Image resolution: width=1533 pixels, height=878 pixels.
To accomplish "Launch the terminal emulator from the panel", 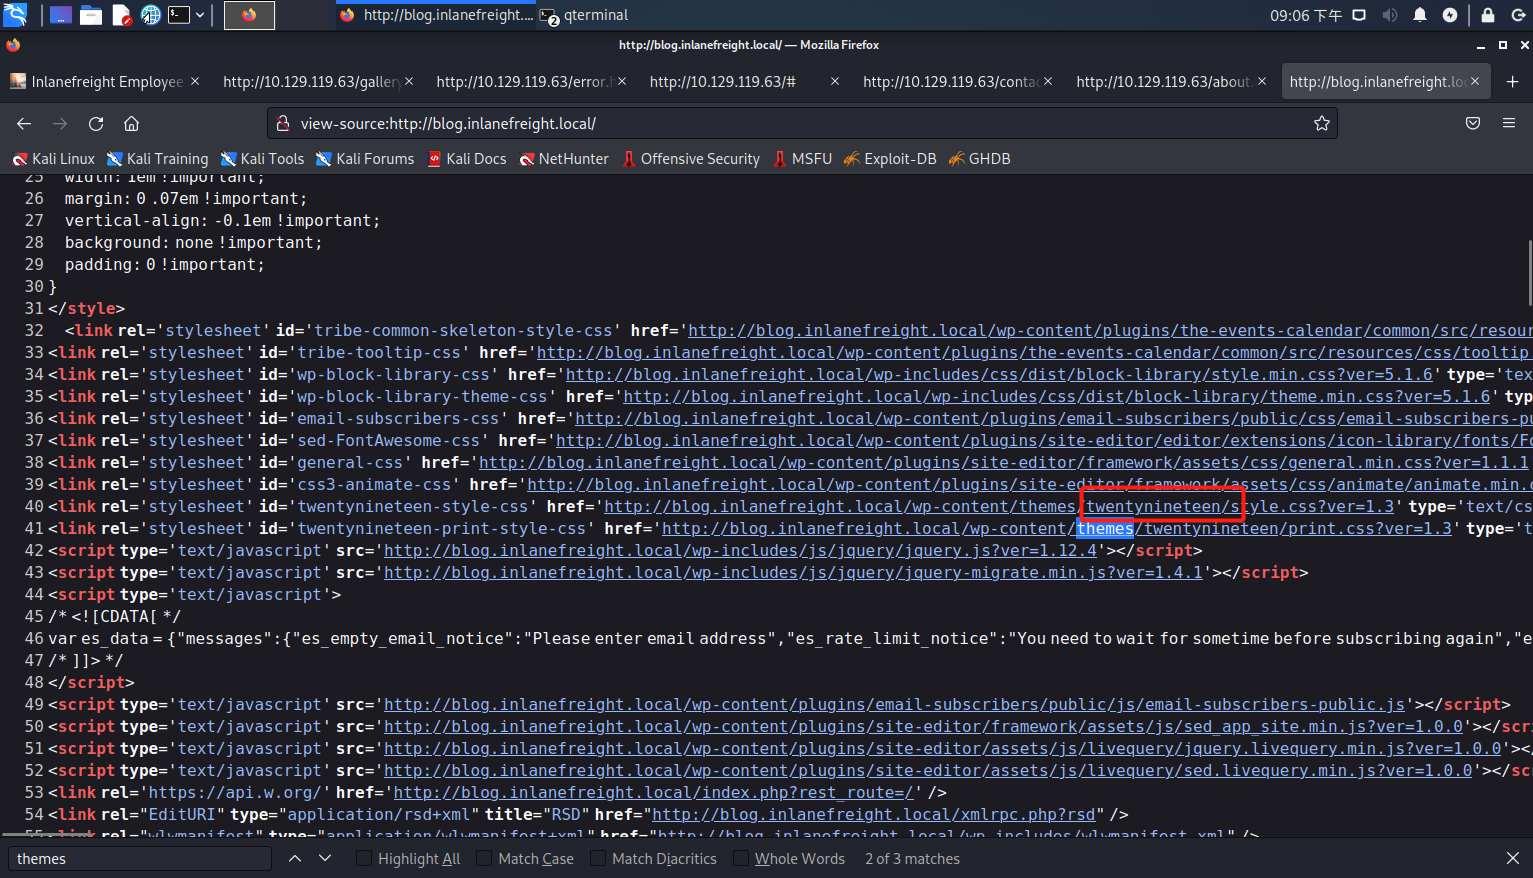I will point(179,15).
